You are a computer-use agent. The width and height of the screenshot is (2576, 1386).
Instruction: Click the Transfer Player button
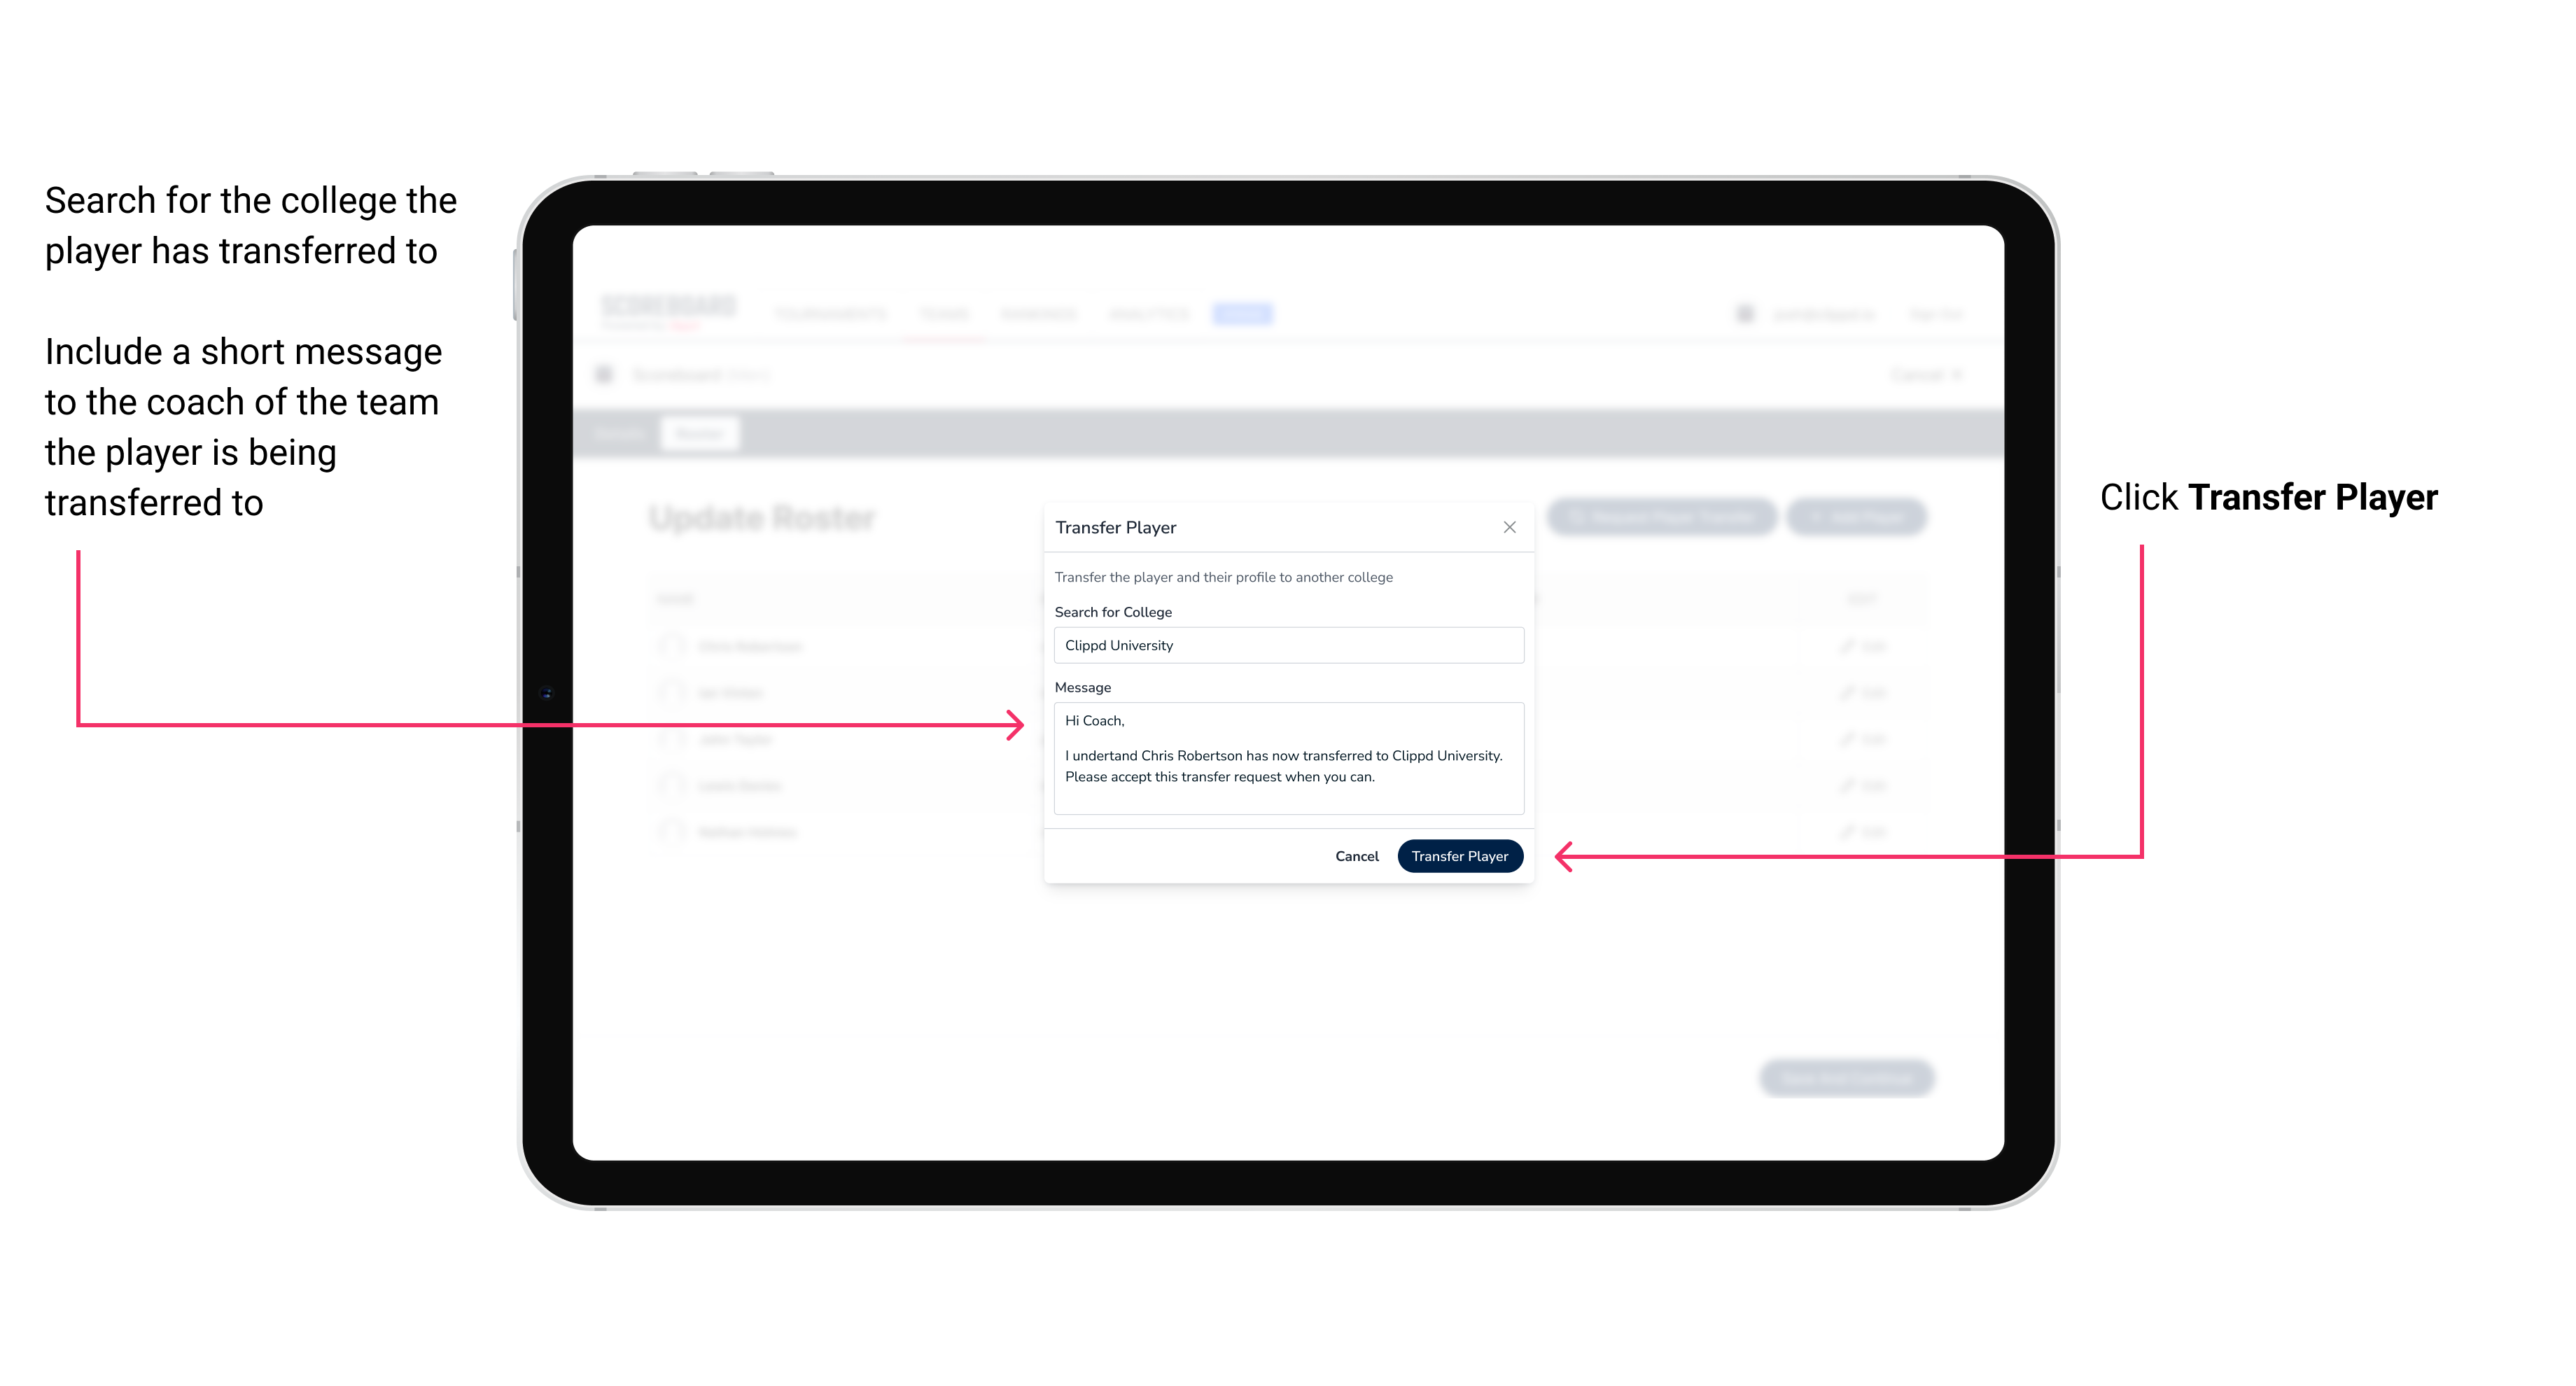coord(1459,855)
